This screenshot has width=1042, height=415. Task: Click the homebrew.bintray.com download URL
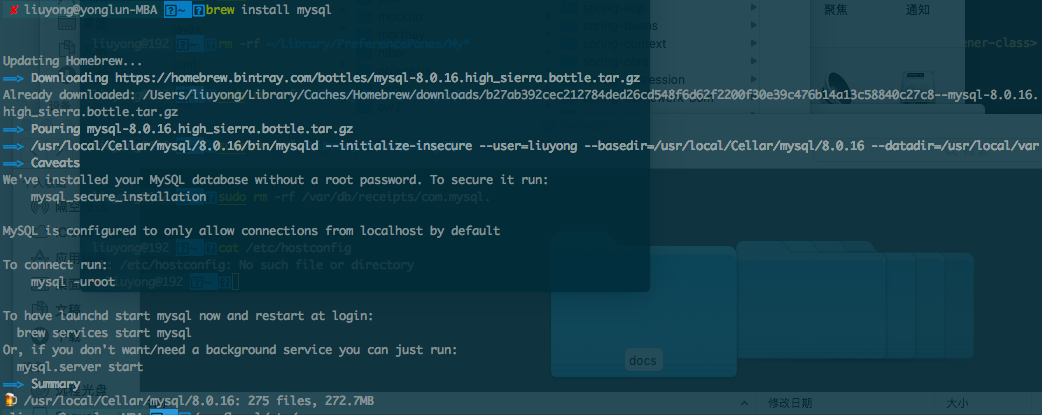(x=377, y=78)
